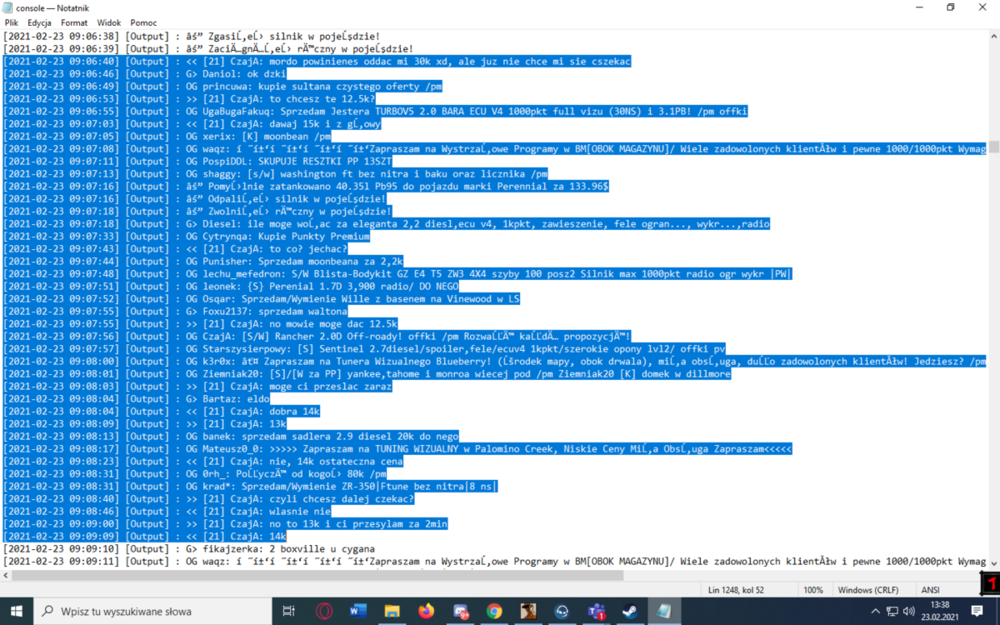Open Microsoft Word from the taskbar
Screen dimensions: 1000x625
(x=358, y=611)
